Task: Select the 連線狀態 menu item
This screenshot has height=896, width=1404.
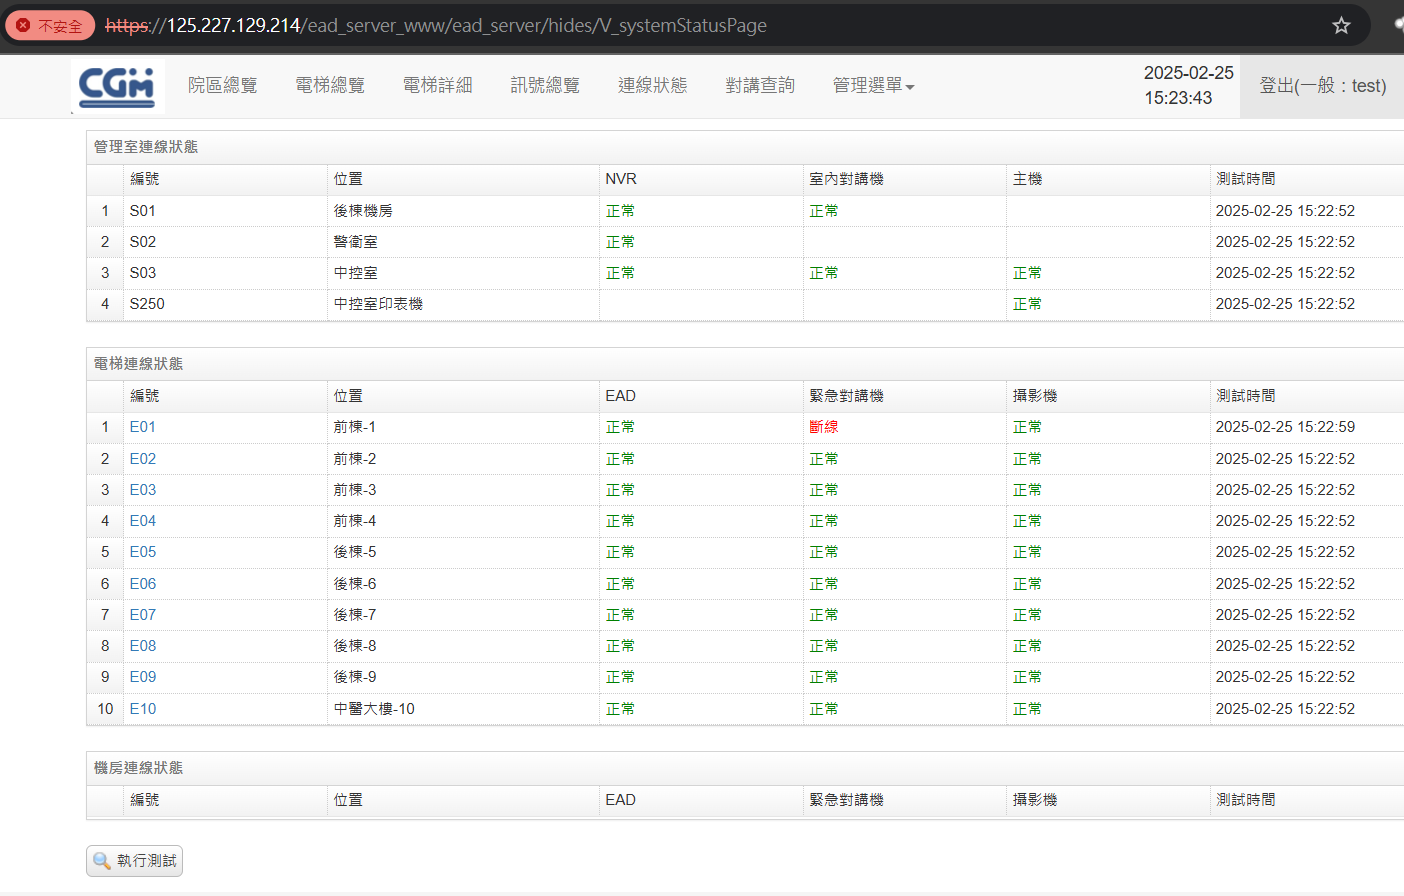Action: tap(653, 85)
